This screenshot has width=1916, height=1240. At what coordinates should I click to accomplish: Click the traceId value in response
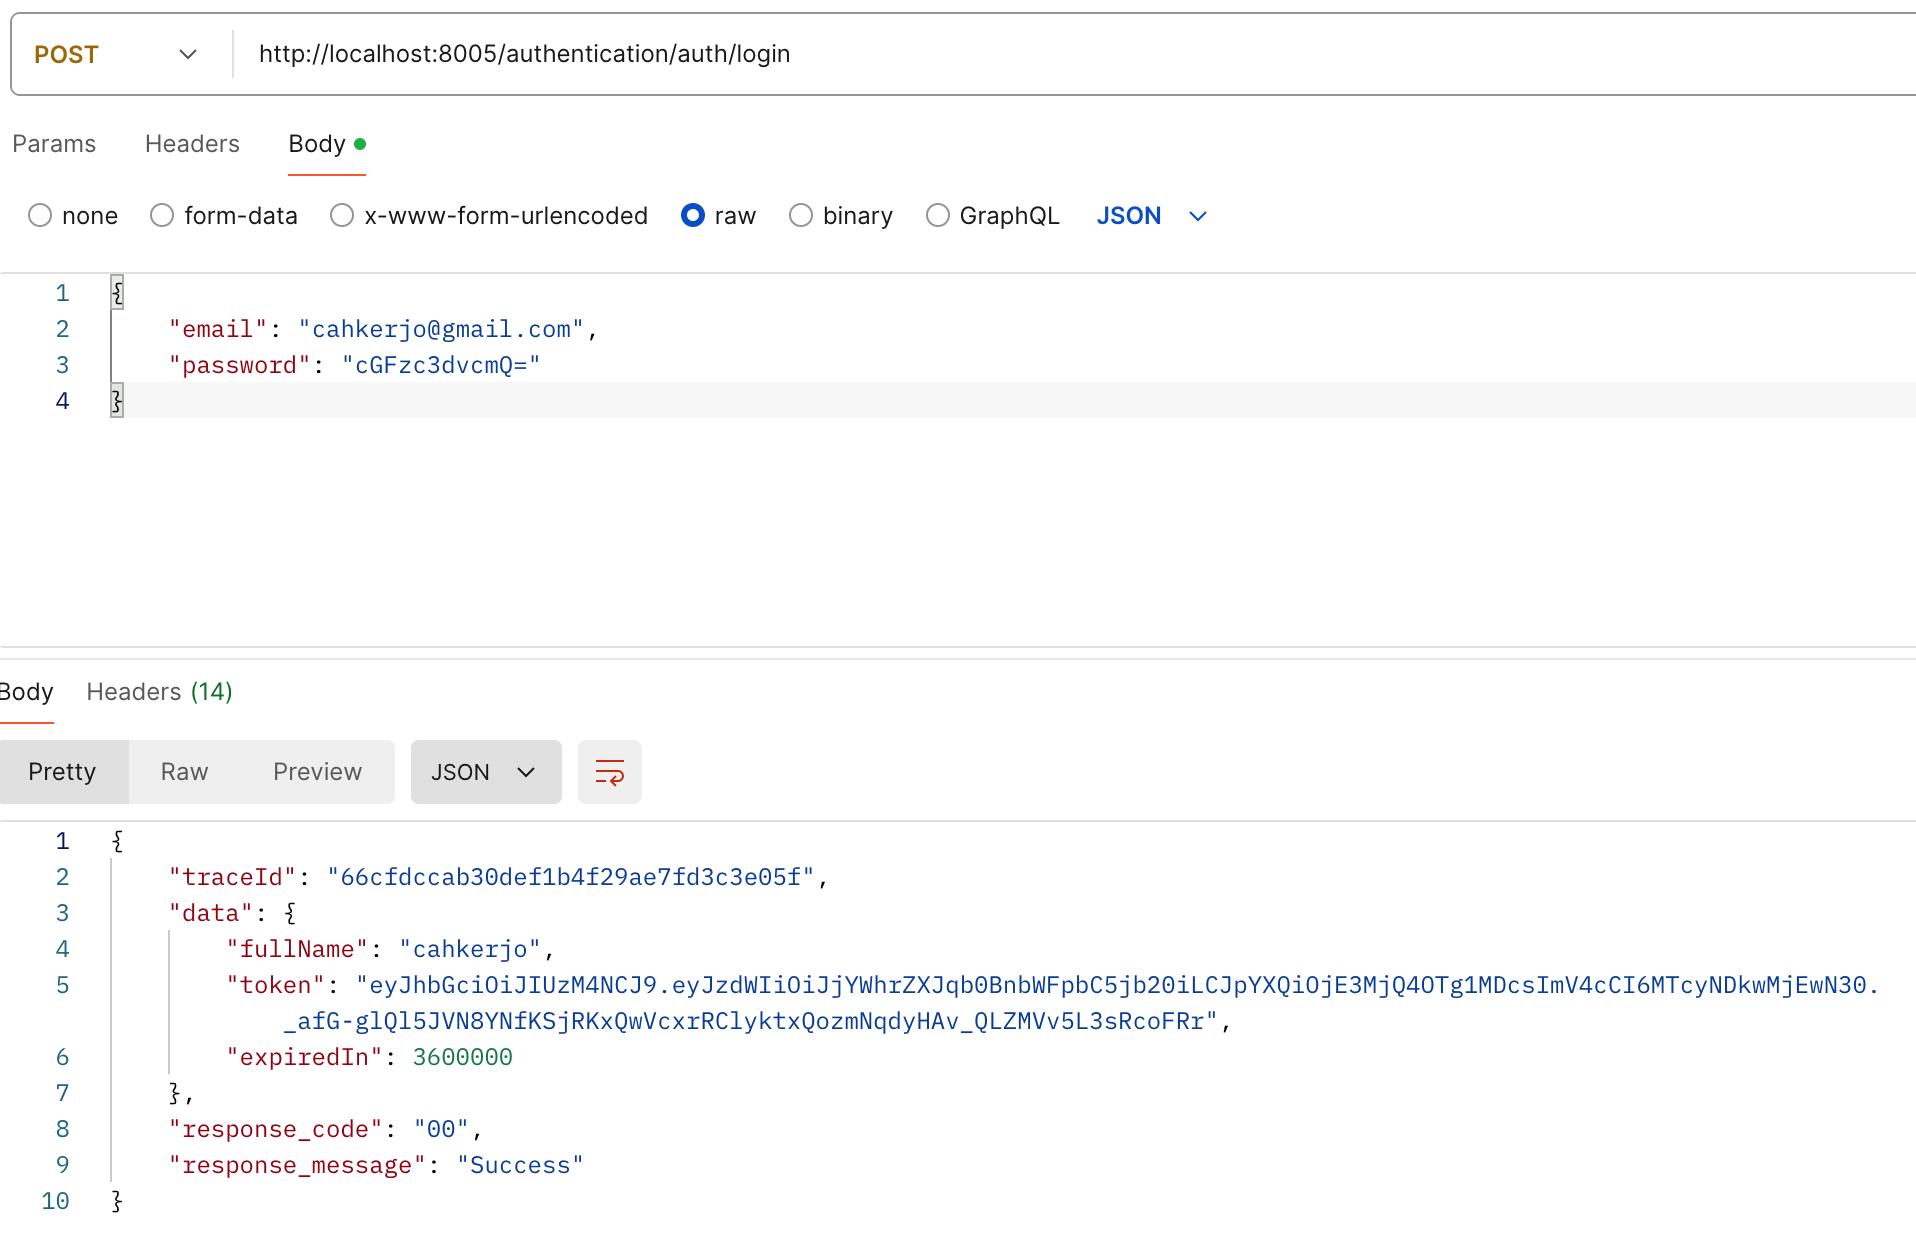click(571, 878)
